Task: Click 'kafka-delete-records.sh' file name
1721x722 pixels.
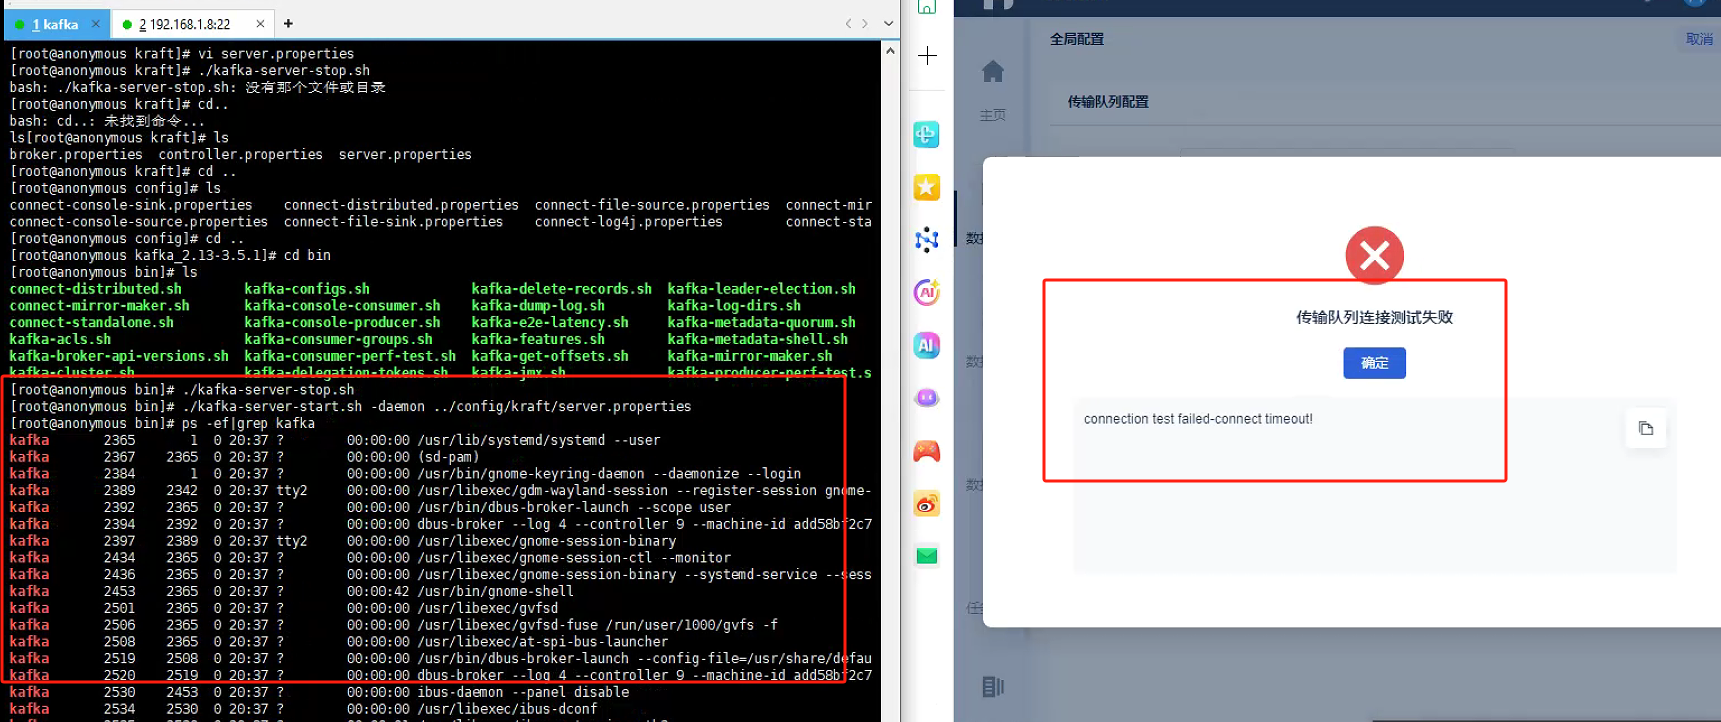Action: coord(561,289)
